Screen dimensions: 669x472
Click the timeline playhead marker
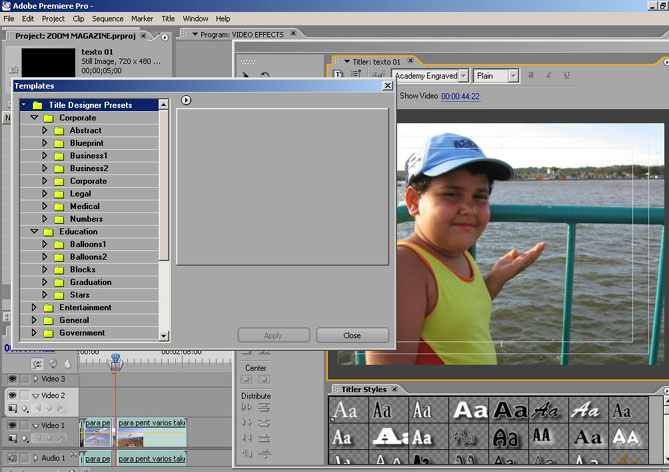[x=115, y=358]
